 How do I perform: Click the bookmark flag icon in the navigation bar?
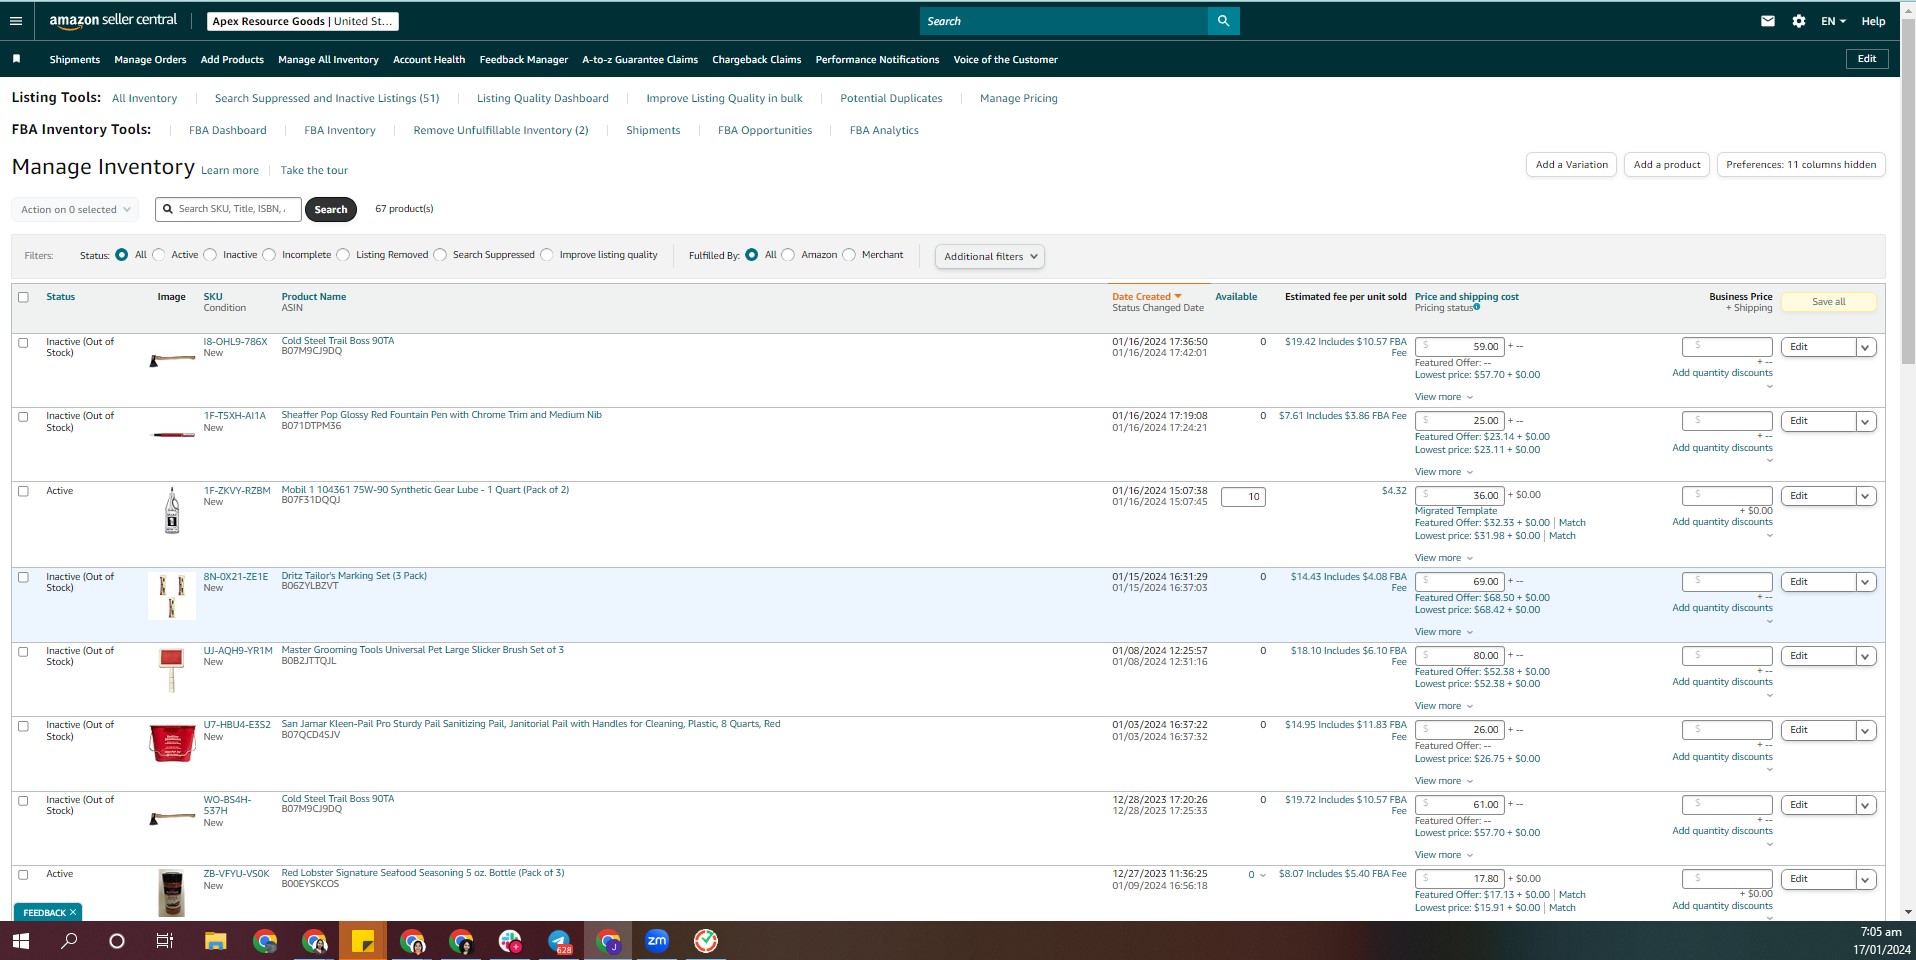[x=16, y=59]
